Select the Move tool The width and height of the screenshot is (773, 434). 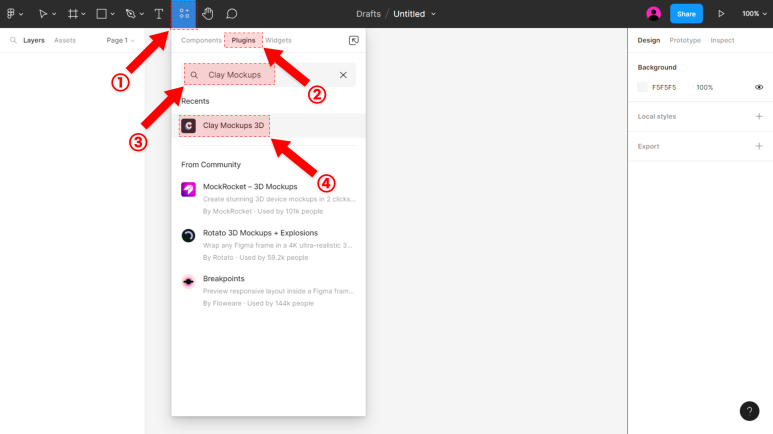tap(43, 14)
